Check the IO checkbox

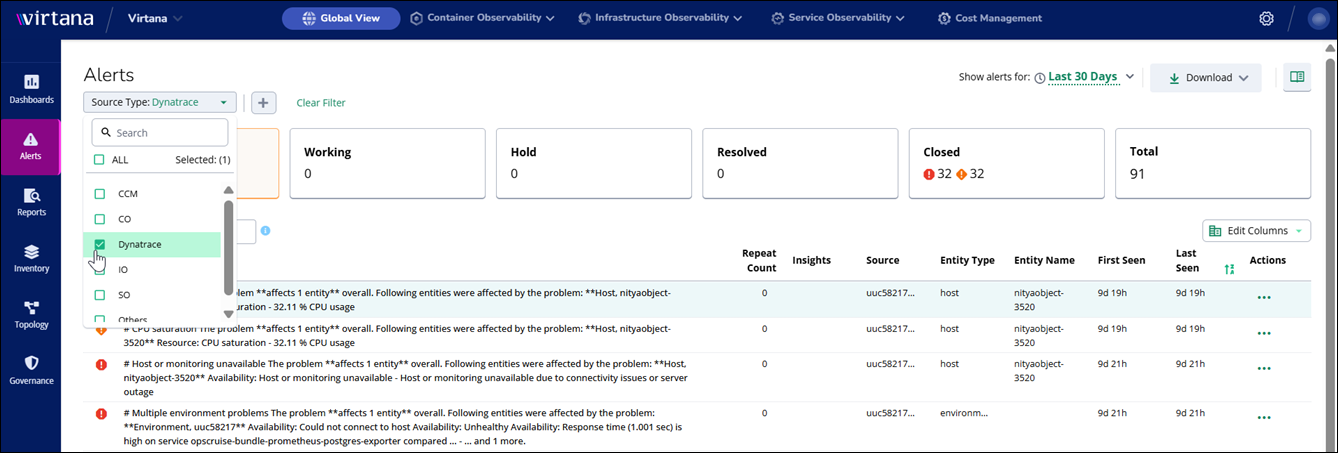pyautogui.click(x=99, y=270)
